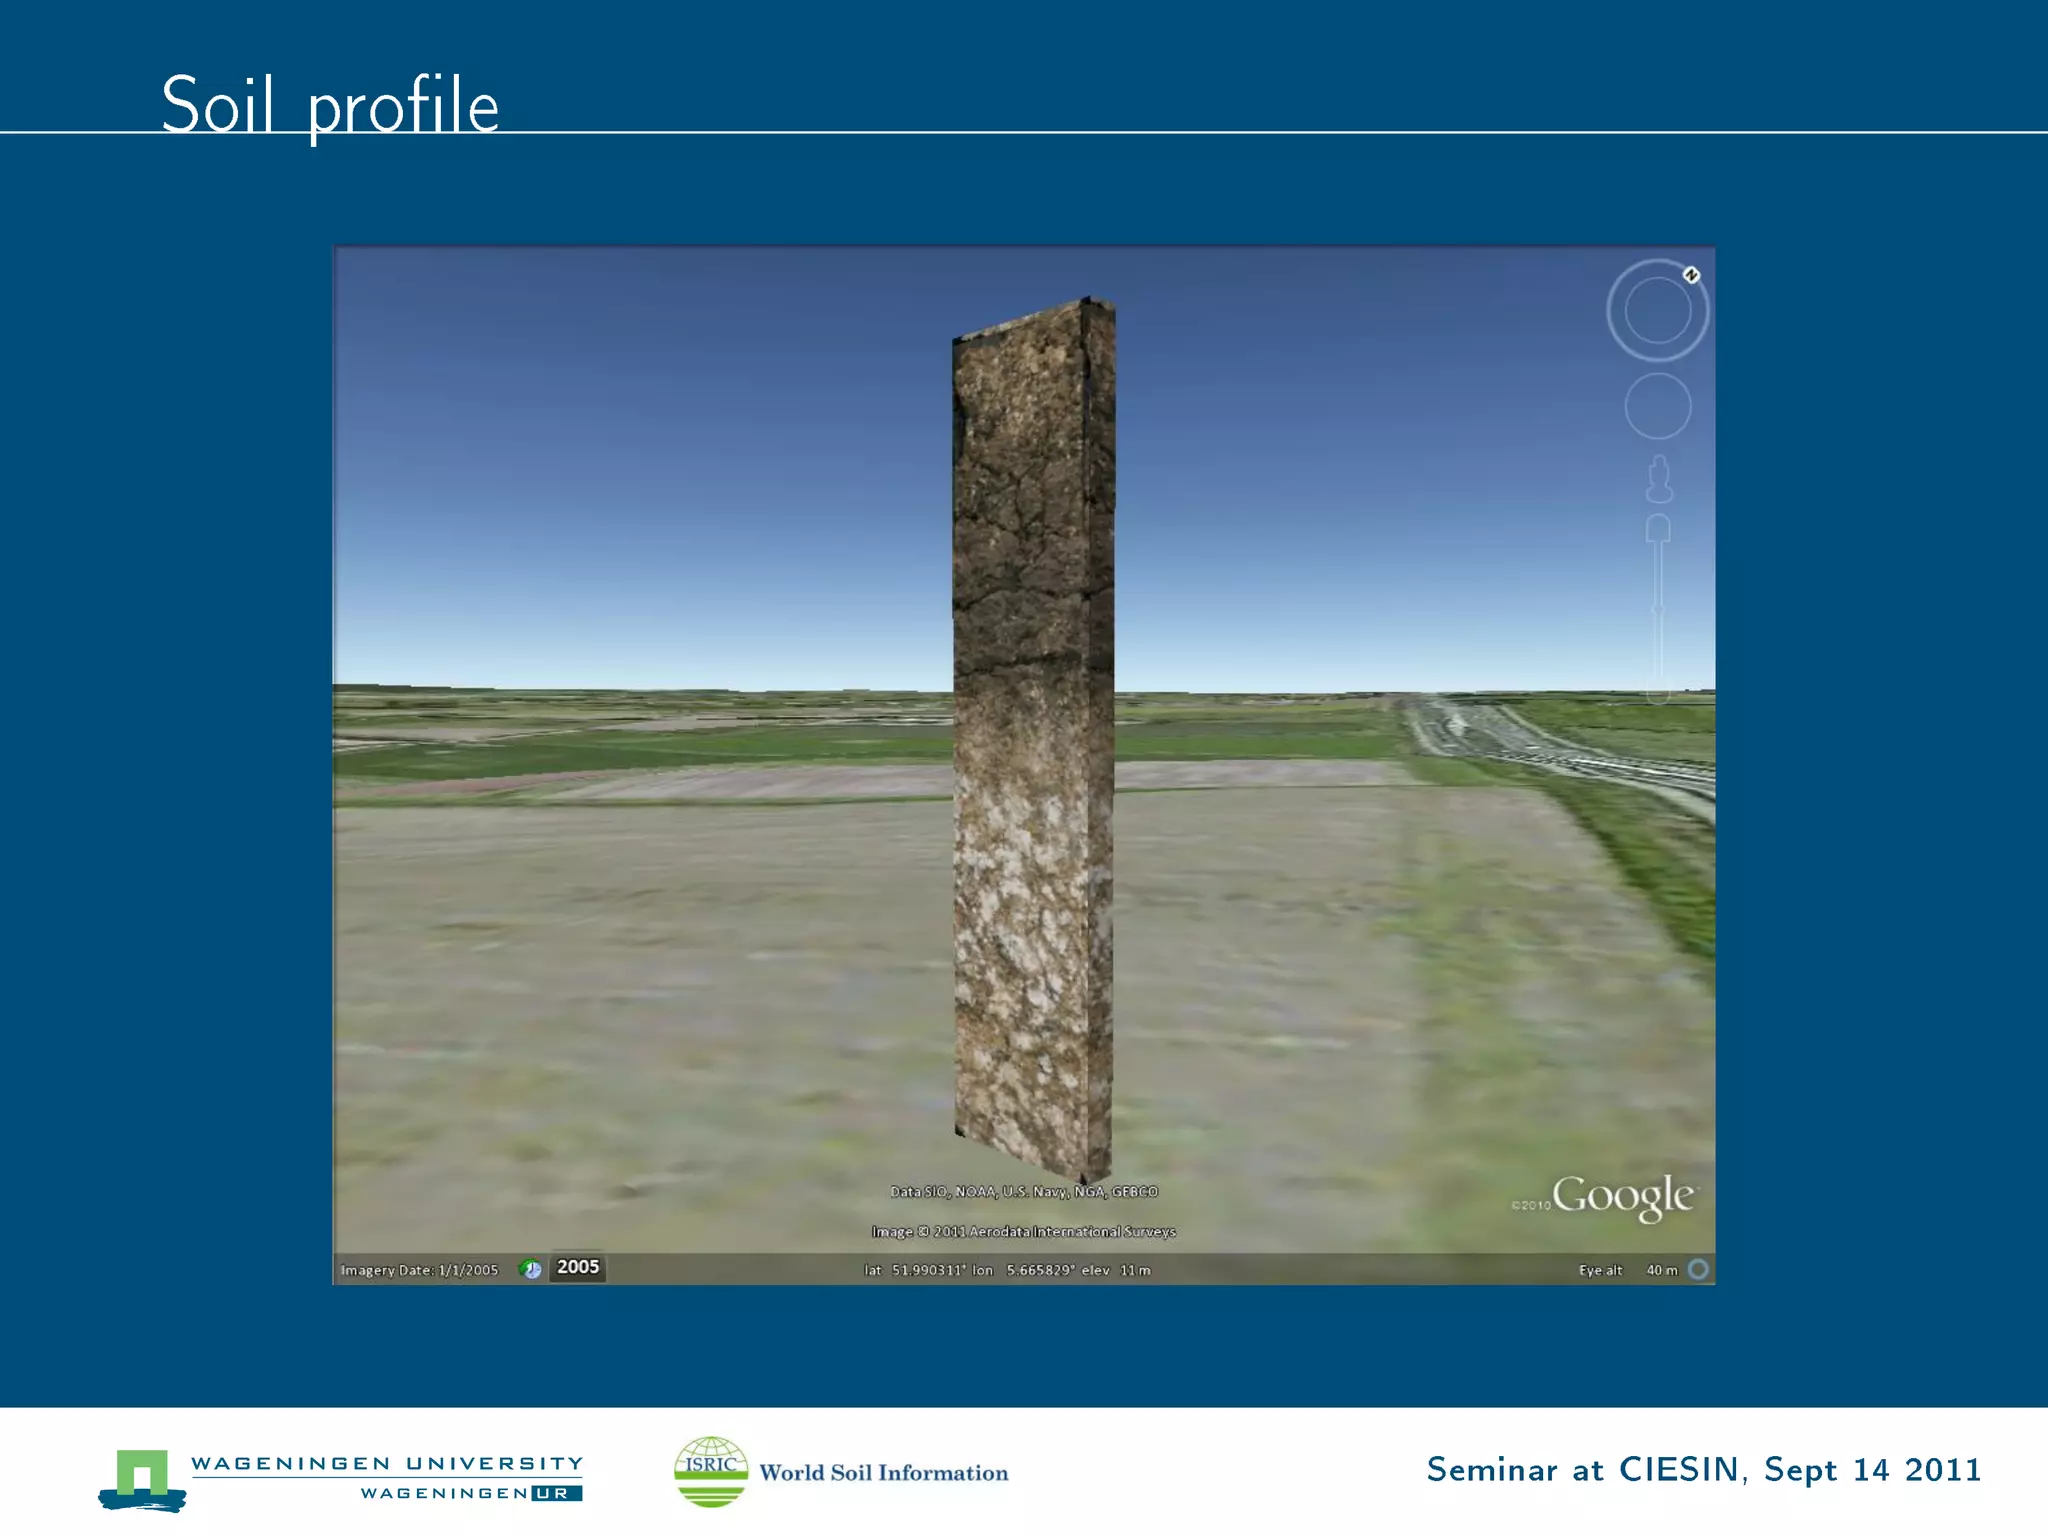This screenshot has height=1536, width=2048.
Task: Click the zoom-out end of the zoom slider
Action: point(1658,689)
